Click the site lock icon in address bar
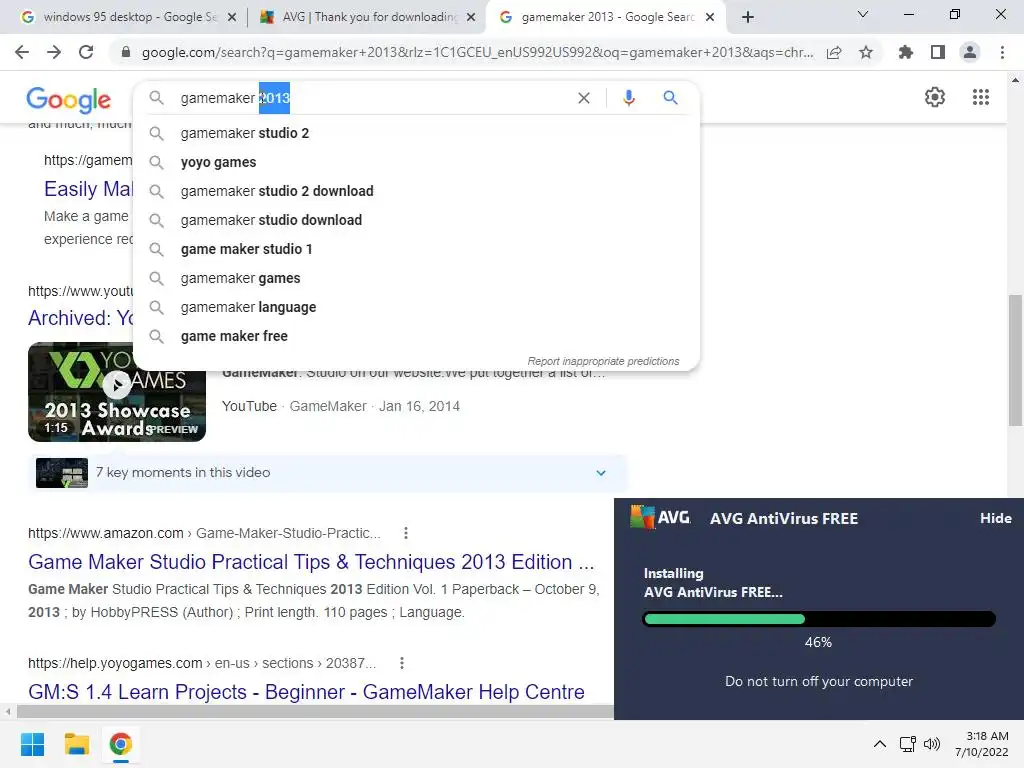 [125, 52]
